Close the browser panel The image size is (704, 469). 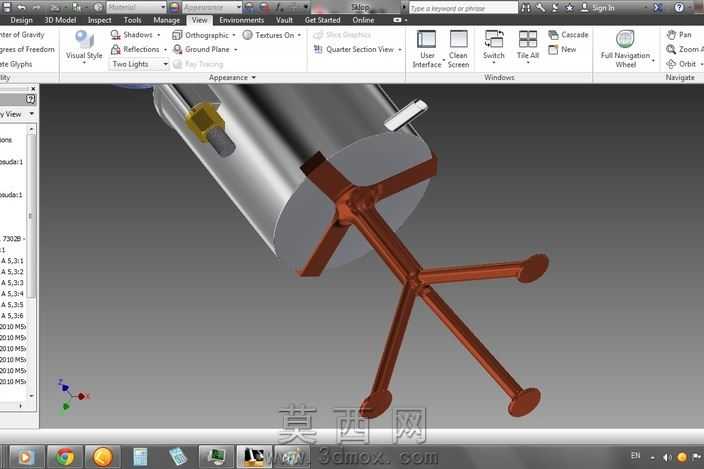click(x=33, y=89)
